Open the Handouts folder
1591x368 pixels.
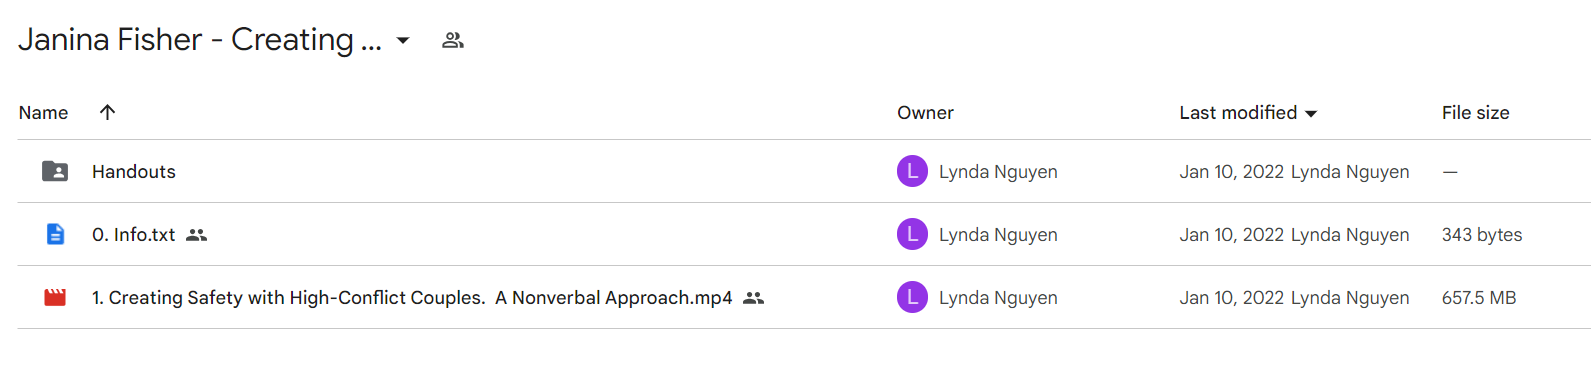[x=134, y=172]
